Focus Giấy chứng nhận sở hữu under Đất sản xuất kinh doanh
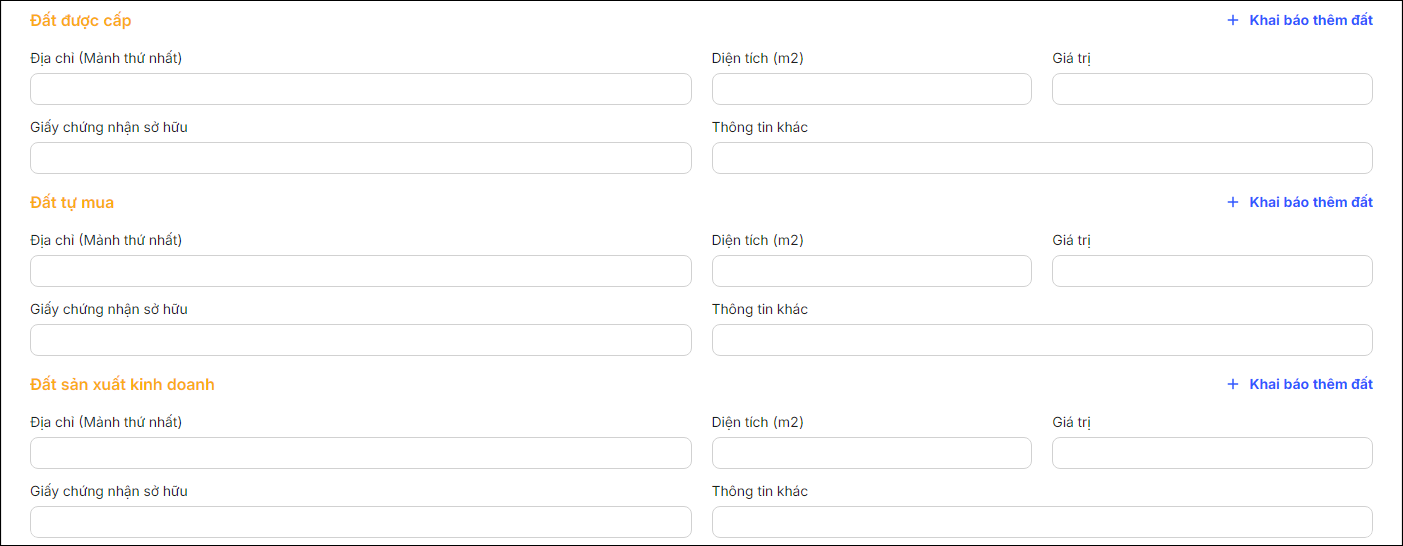 coord(360,522)
